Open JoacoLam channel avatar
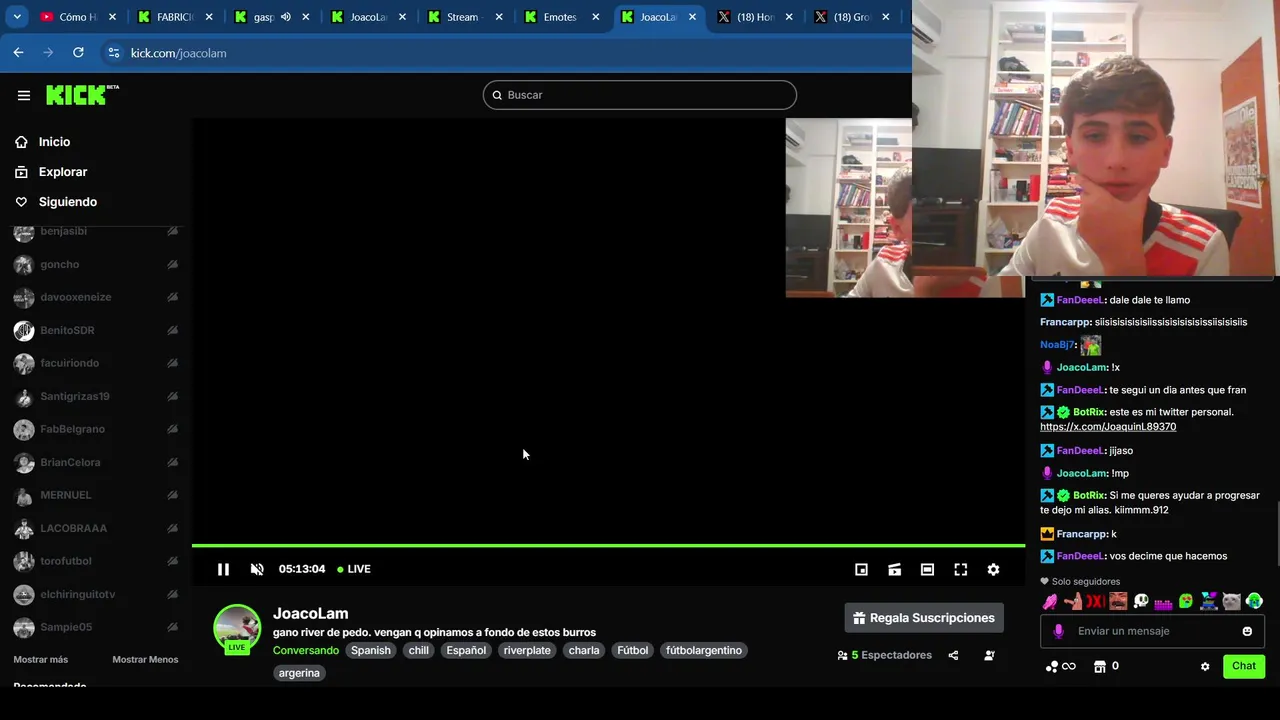 (x=237, y=629)
